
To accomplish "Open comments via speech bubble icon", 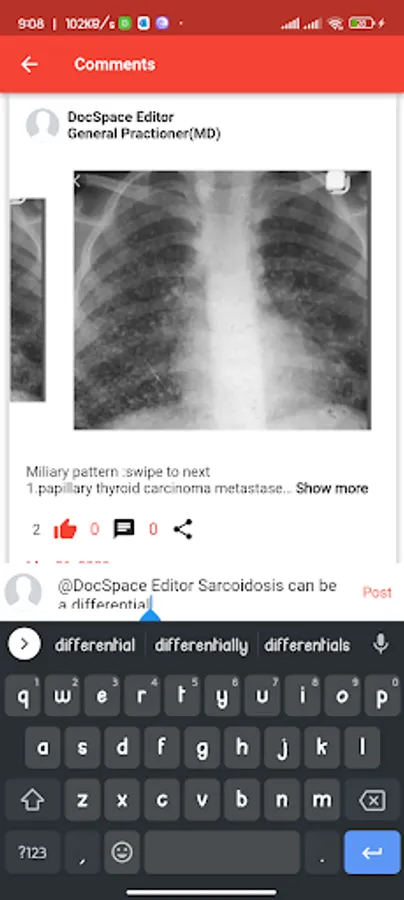I will click(x=124, y=529).
